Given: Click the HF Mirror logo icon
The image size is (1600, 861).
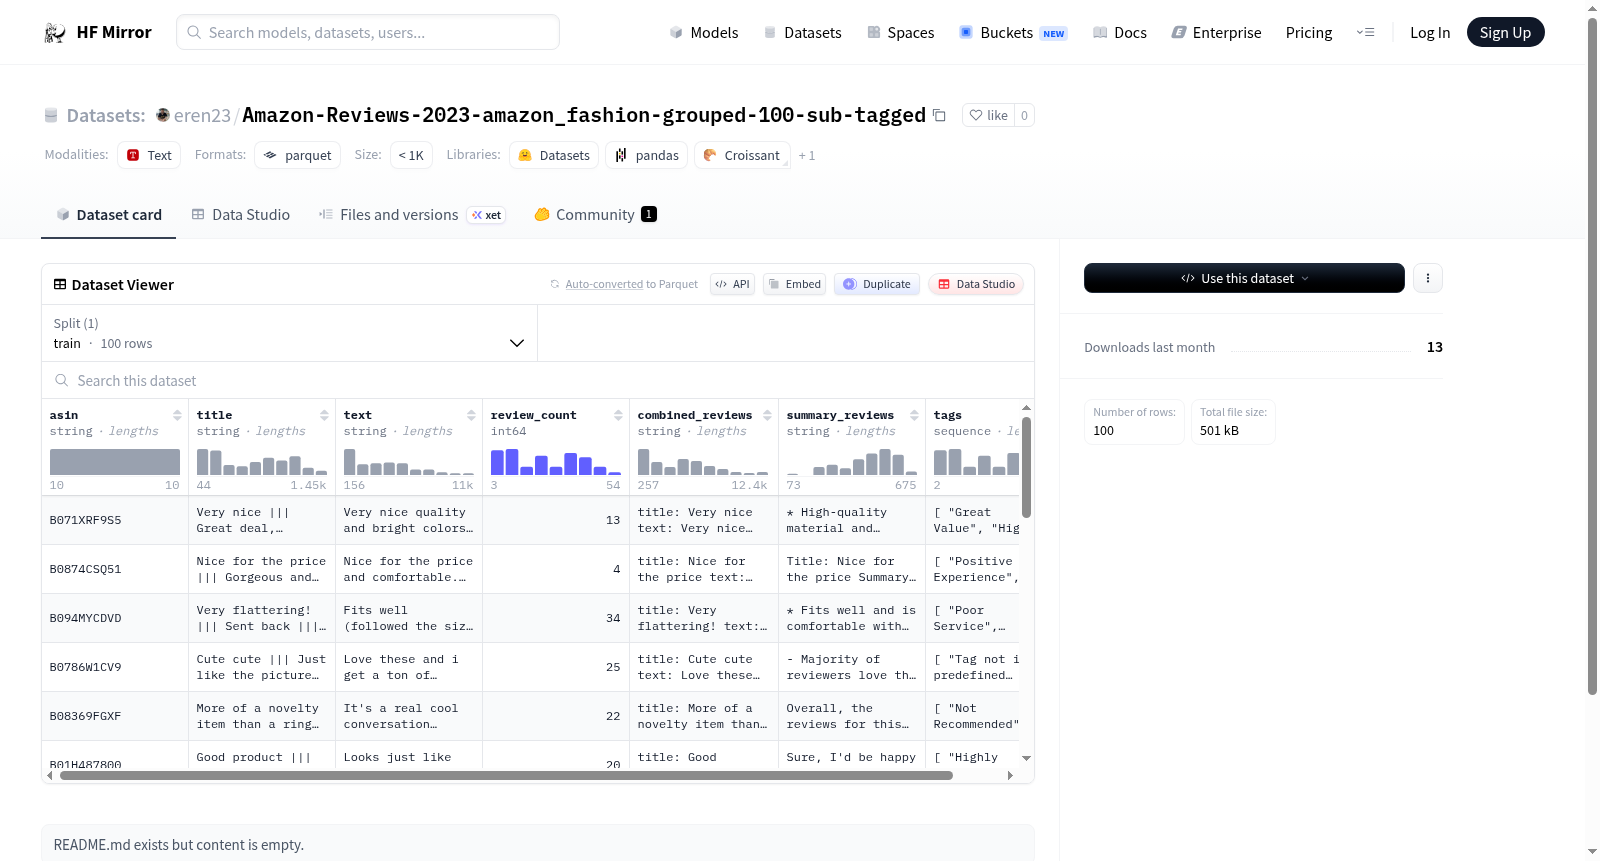Looking at the screenshot, I should point(55,33).
